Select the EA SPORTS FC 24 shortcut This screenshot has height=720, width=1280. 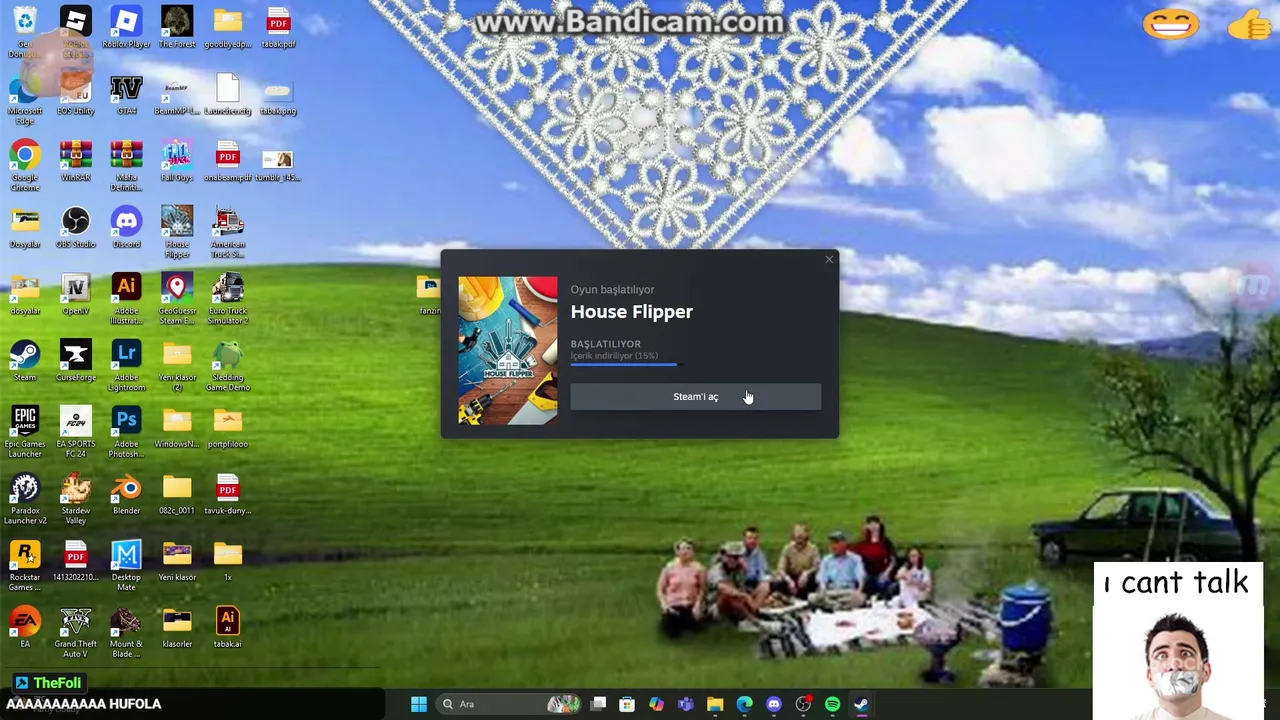tap(76, 433)
